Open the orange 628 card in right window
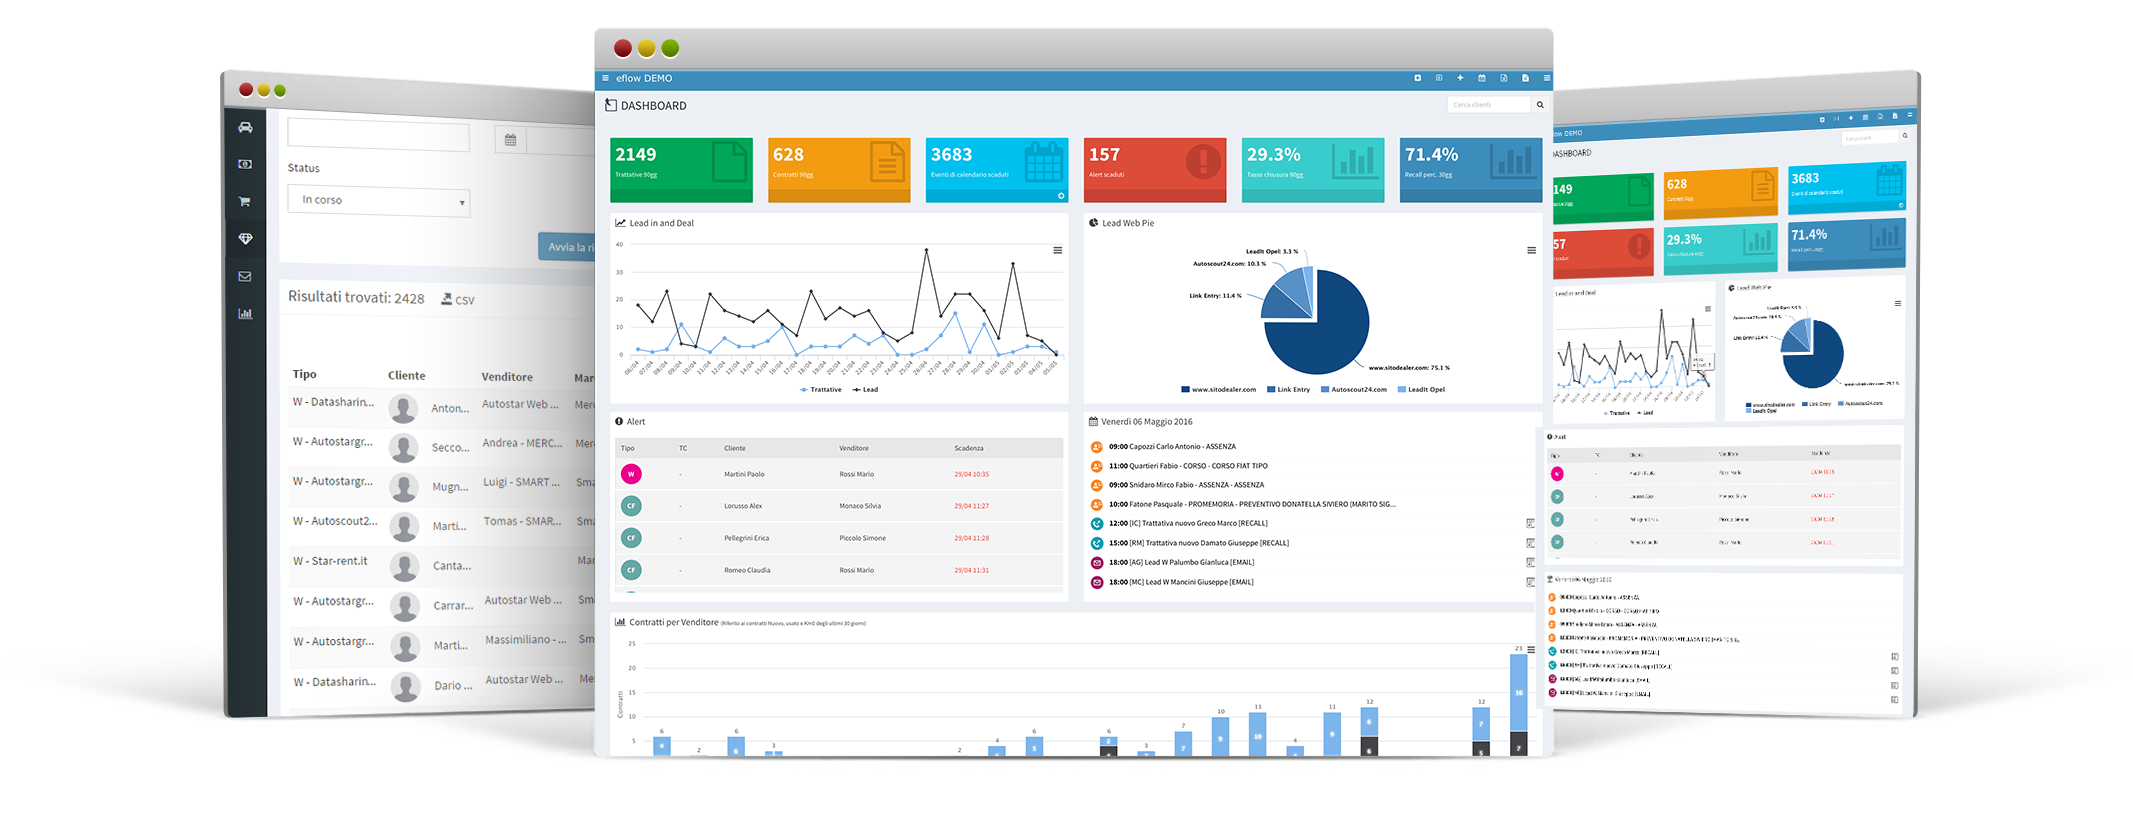The width and height of the screenshot is (2133, 813). coord(1720,194)
